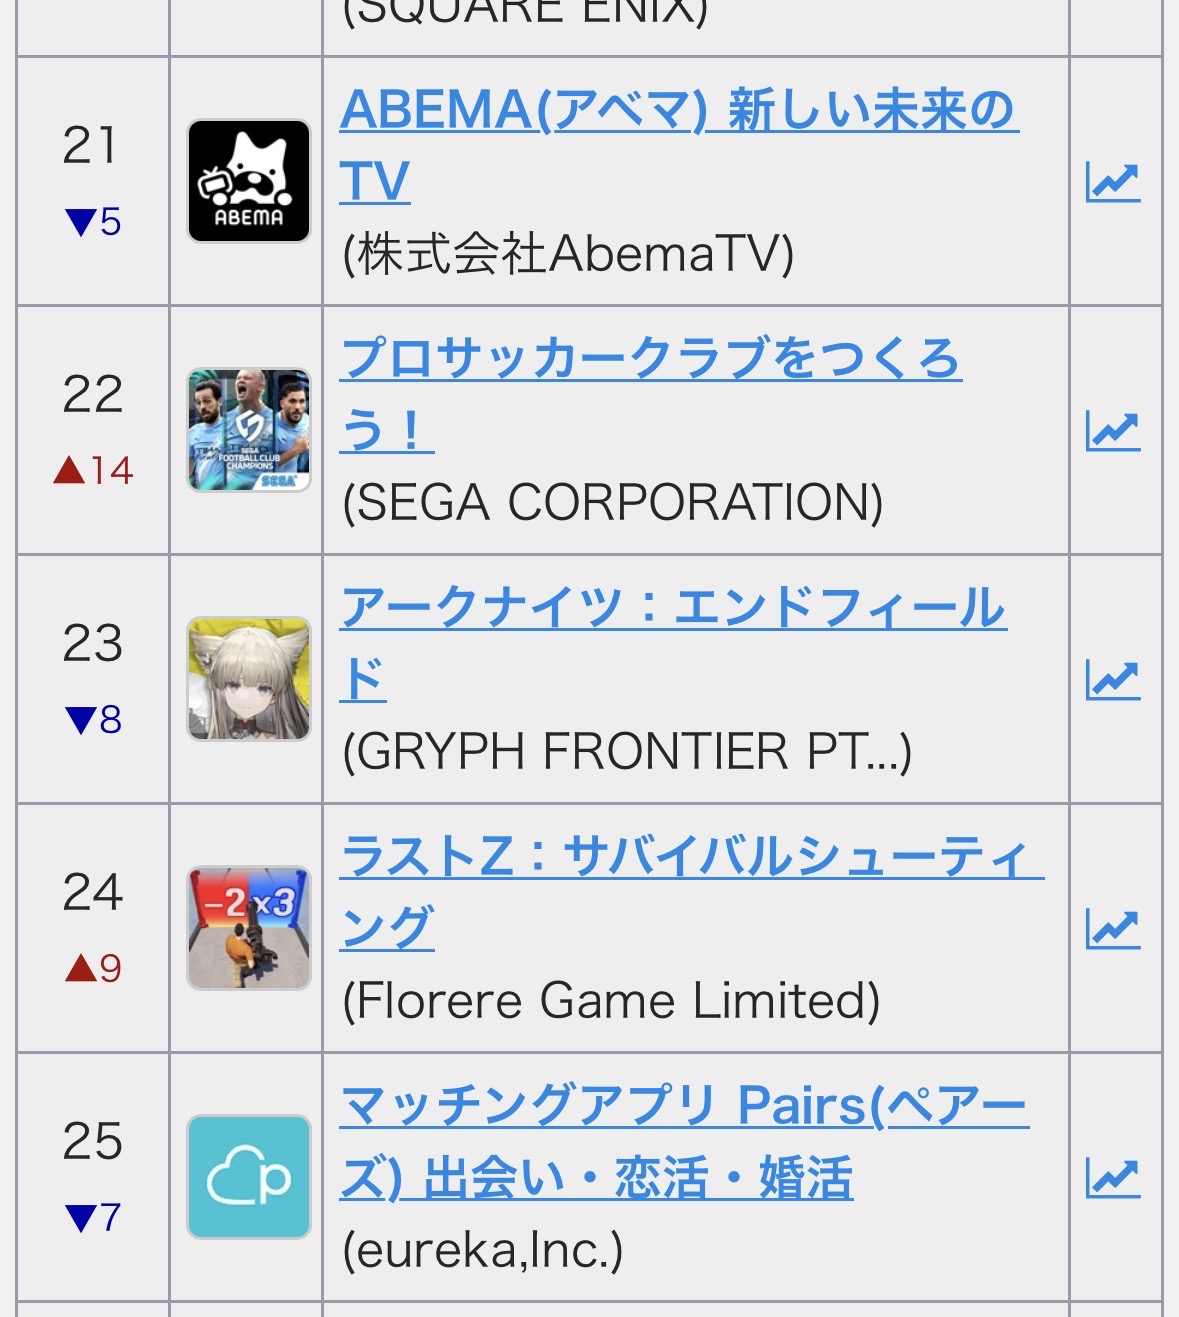Image resolution: width=1179 pixels, height=1317 pixels.
Task: Click rank number 25 cell
Action: 92,1141
